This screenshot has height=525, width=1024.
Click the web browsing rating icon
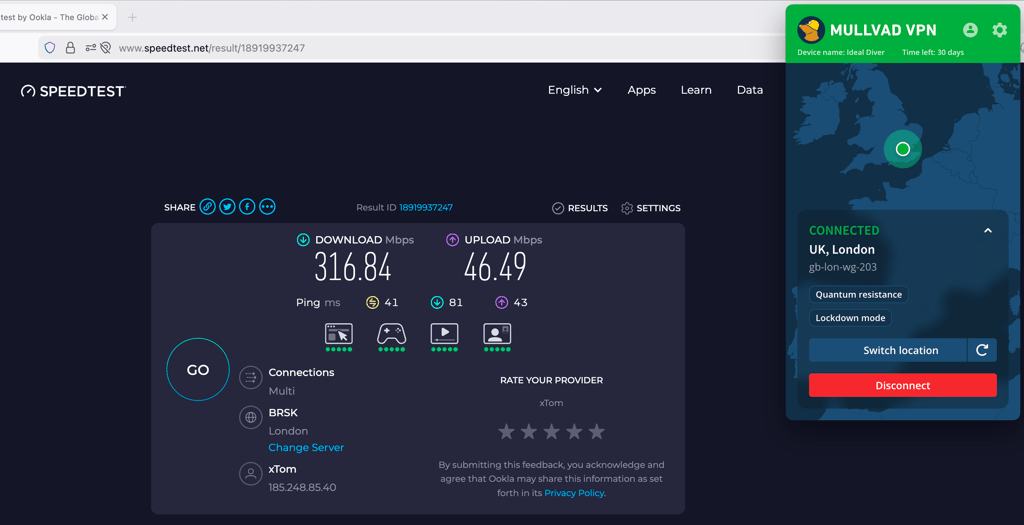pos(339,334)
